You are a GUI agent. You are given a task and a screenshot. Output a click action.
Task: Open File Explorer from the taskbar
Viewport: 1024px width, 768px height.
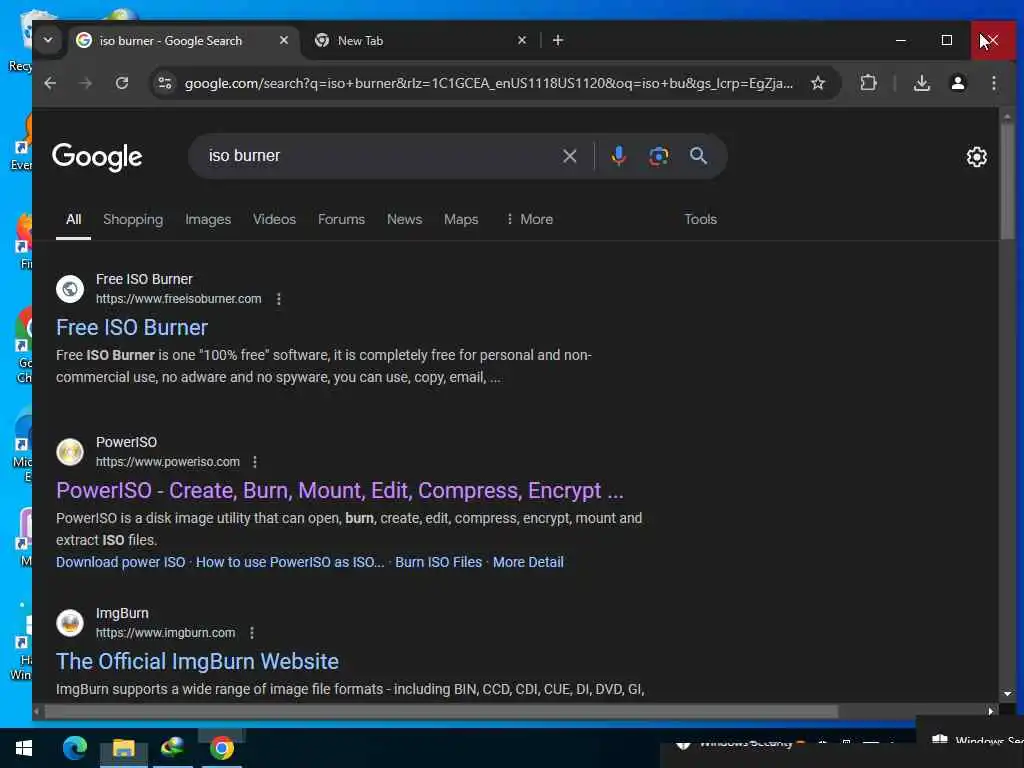(123, 748)
